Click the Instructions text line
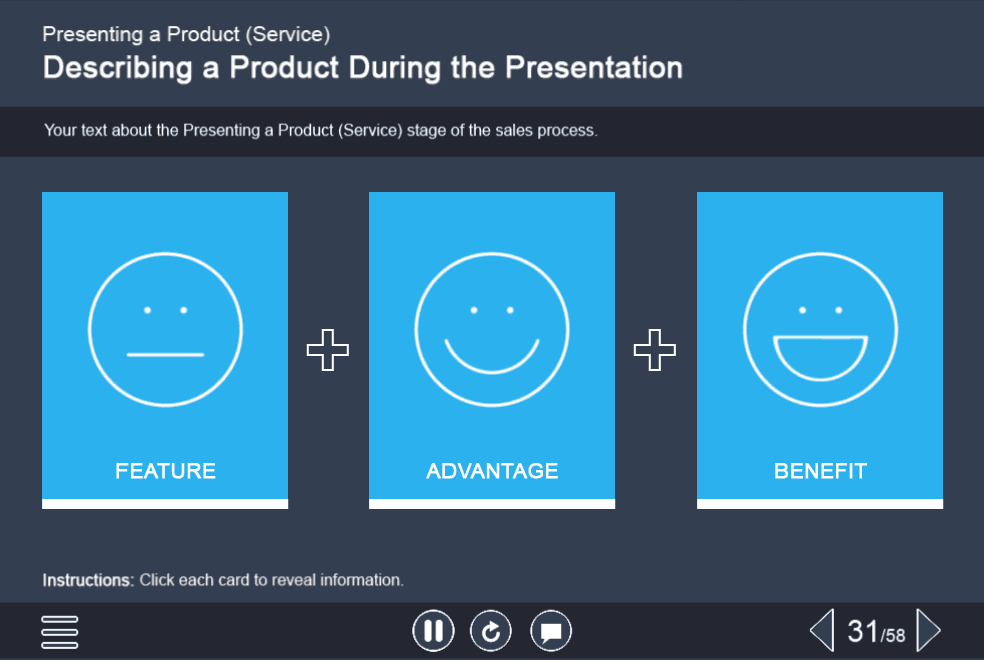The image size is (984, 660). pos(223,580)
